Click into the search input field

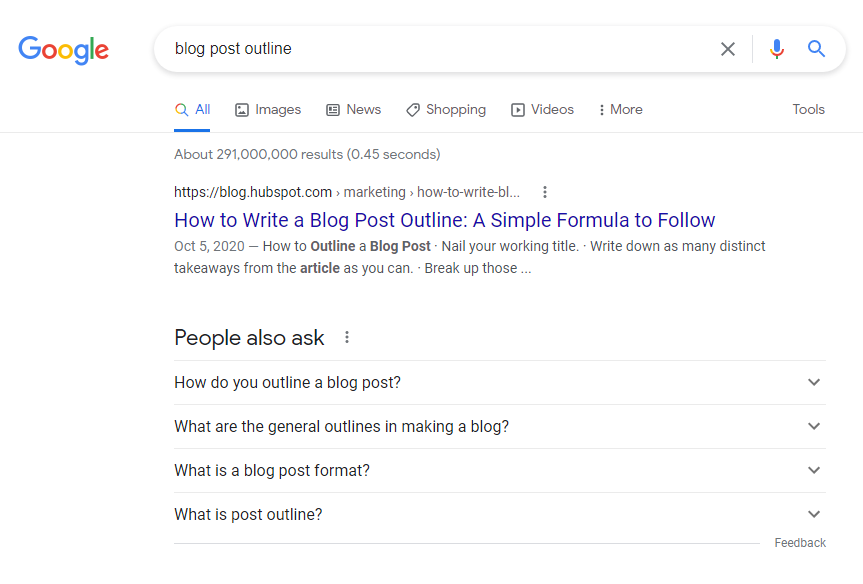pos(440,49)
